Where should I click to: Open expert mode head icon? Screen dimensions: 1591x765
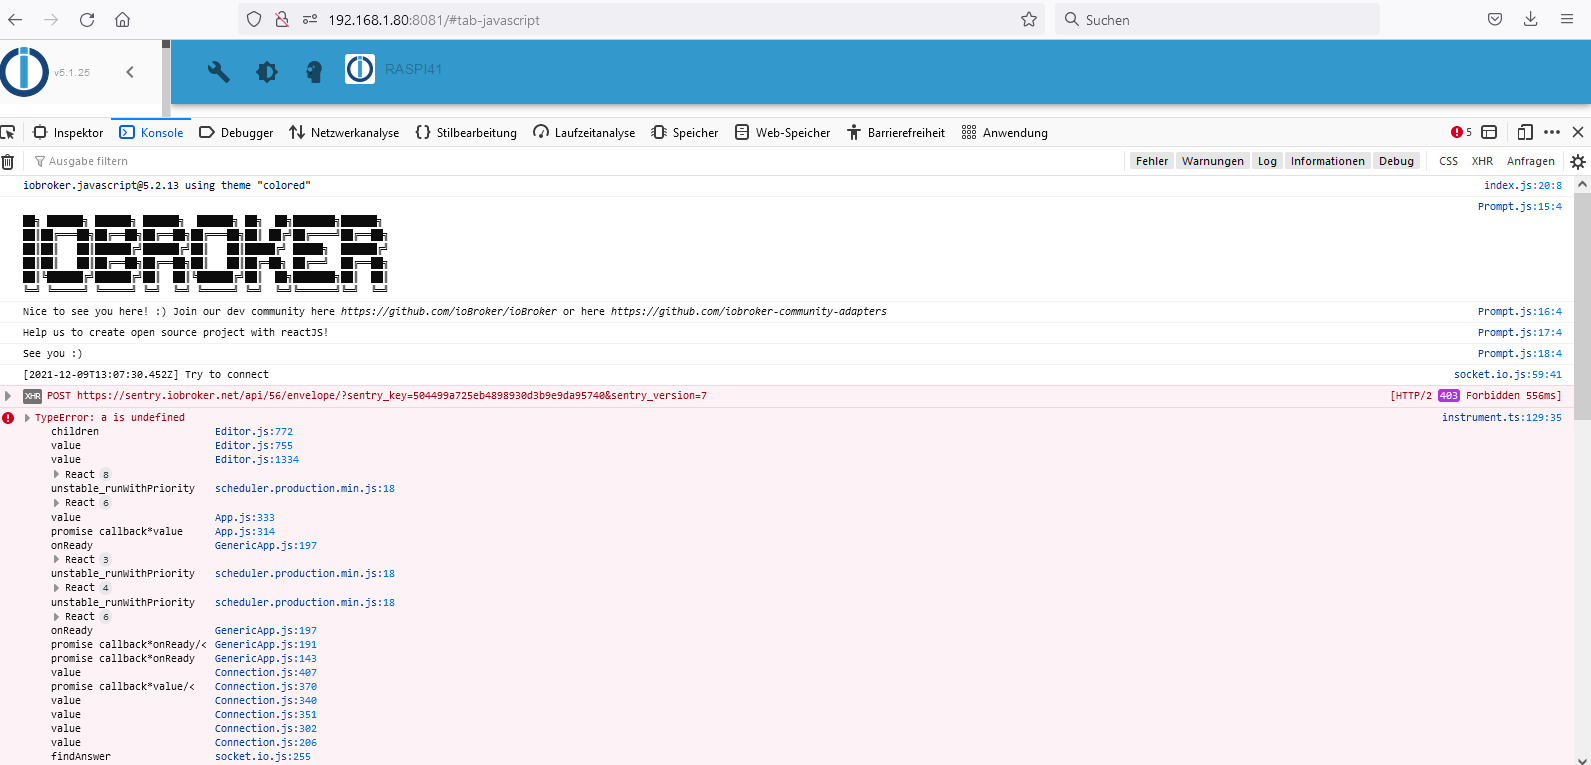314,71
